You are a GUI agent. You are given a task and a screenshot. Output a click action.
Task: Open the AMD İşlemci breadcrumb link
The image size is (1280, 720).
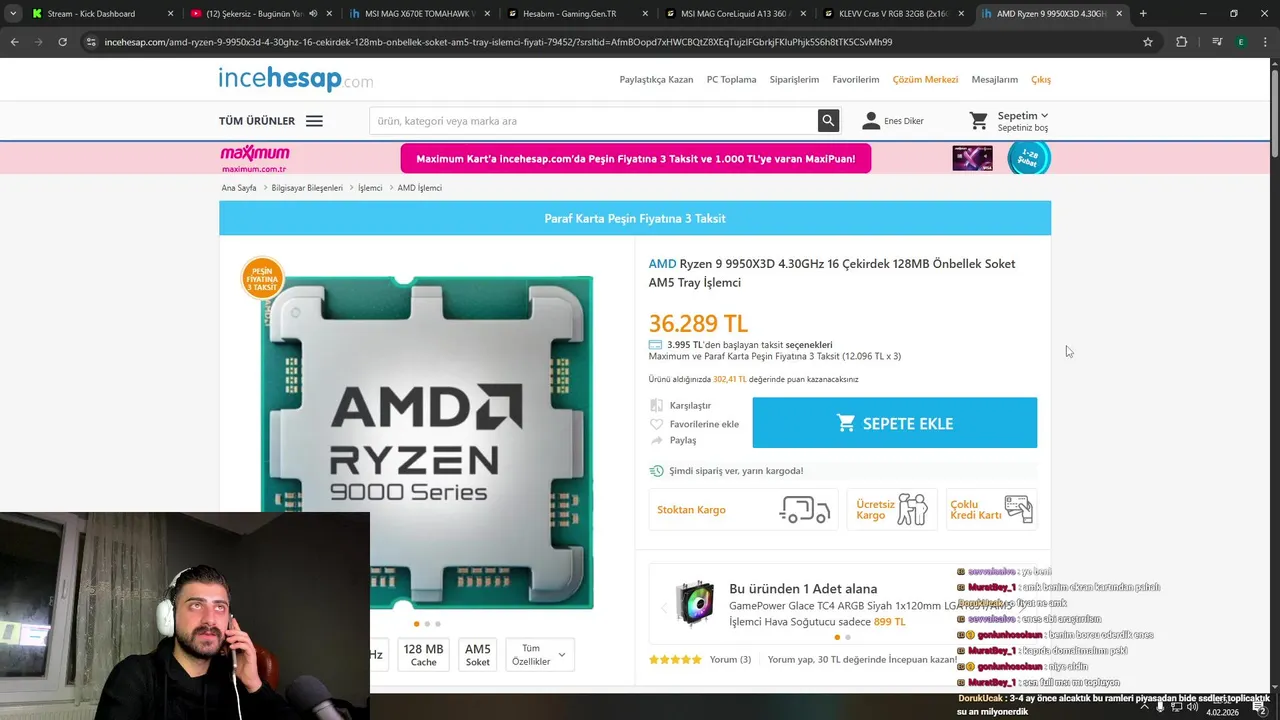[419, 188]
